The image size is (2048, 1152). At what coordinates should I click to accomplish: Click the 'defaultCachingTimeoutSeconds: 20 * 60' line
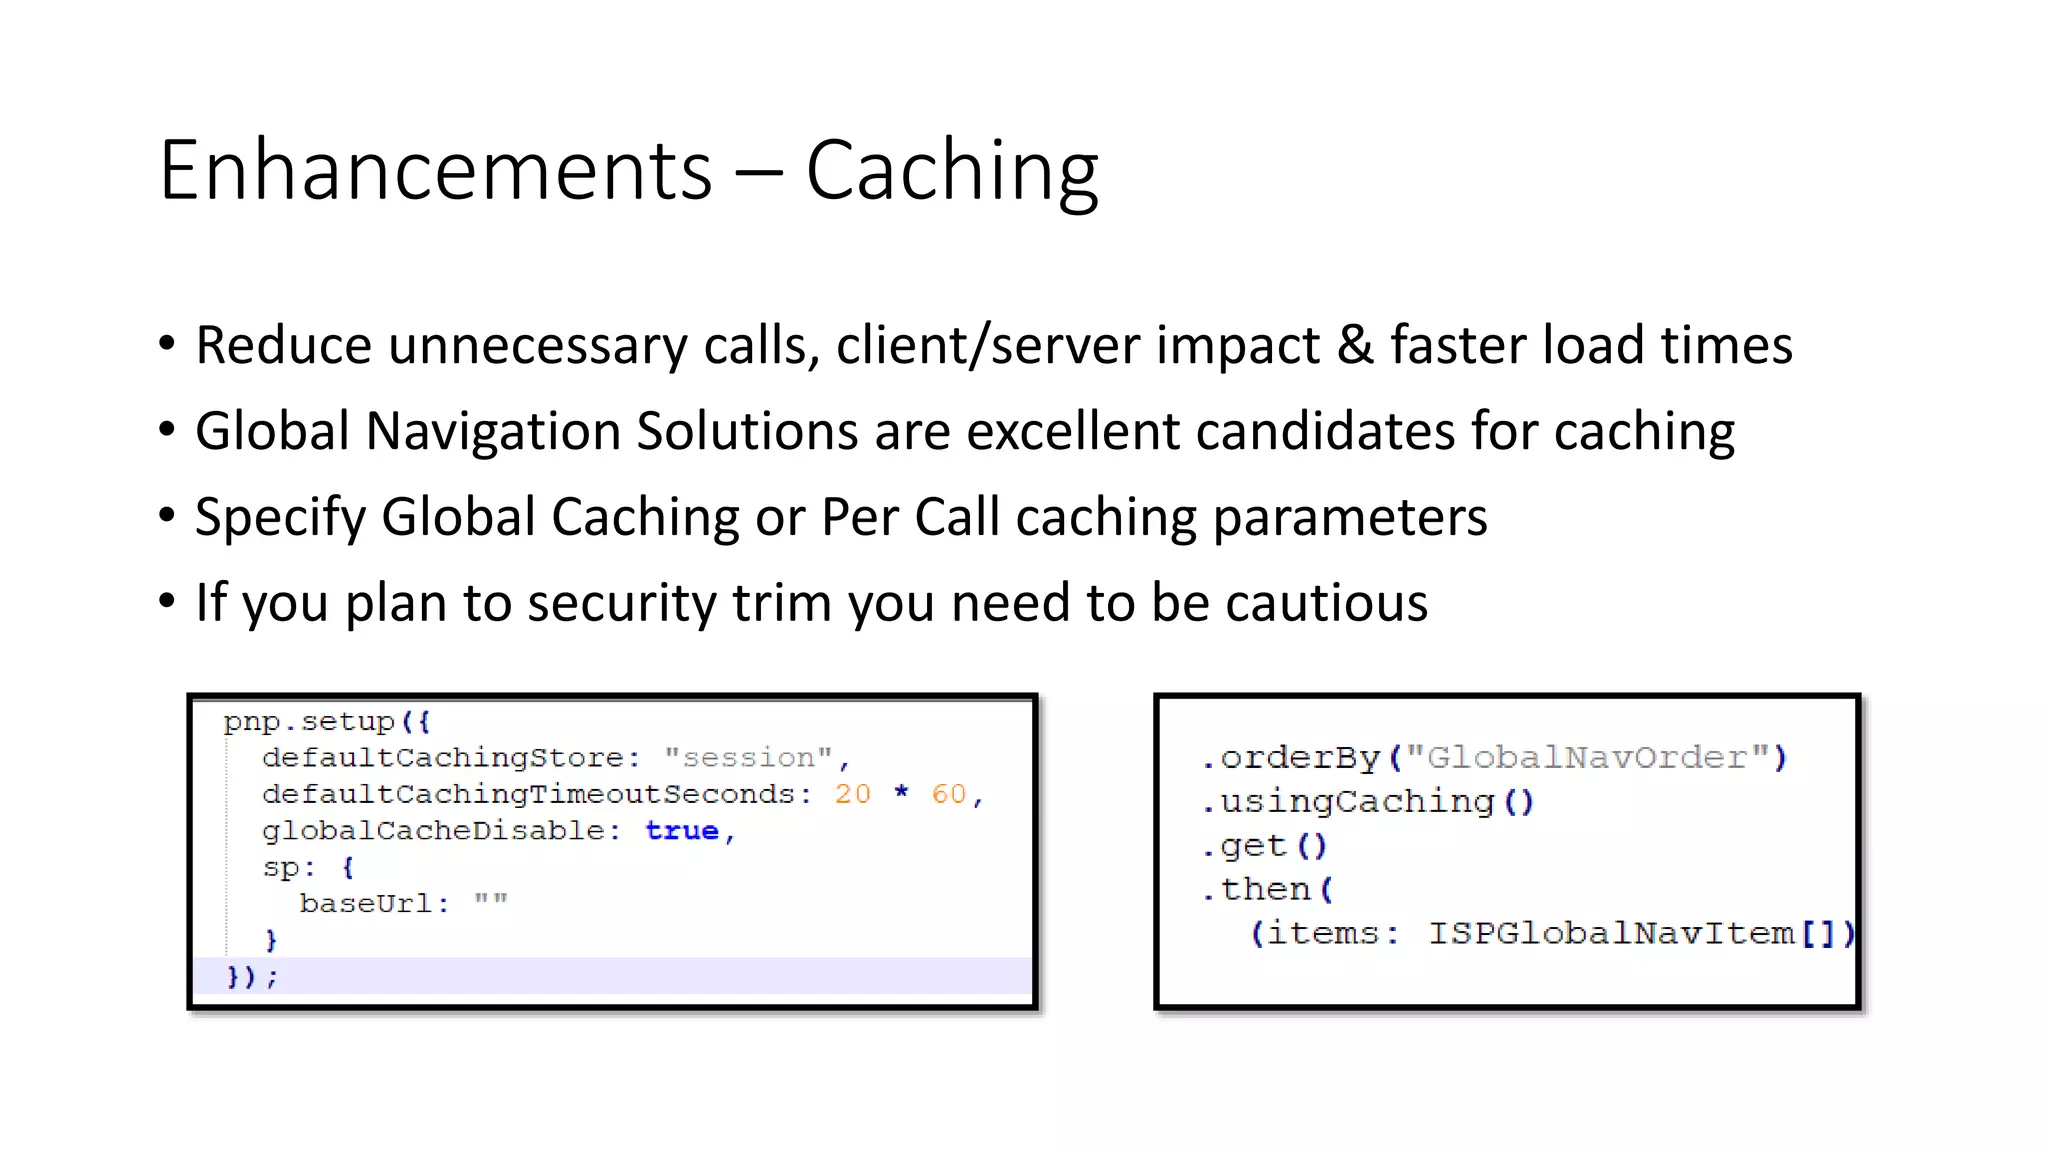click(623, 795)
